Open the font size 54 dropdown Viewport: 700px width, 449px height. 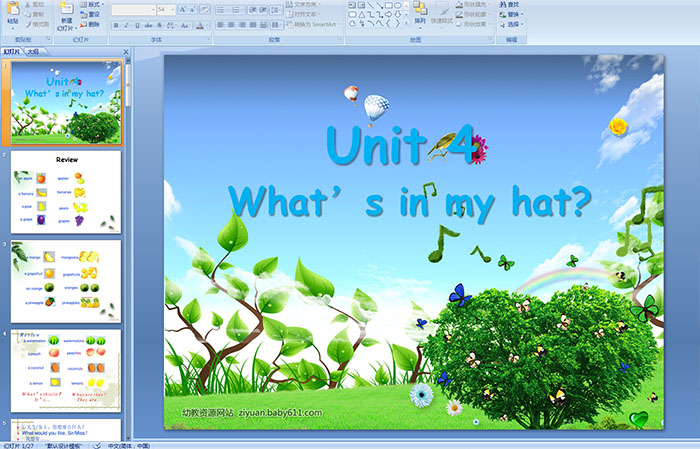click(173, 10)
